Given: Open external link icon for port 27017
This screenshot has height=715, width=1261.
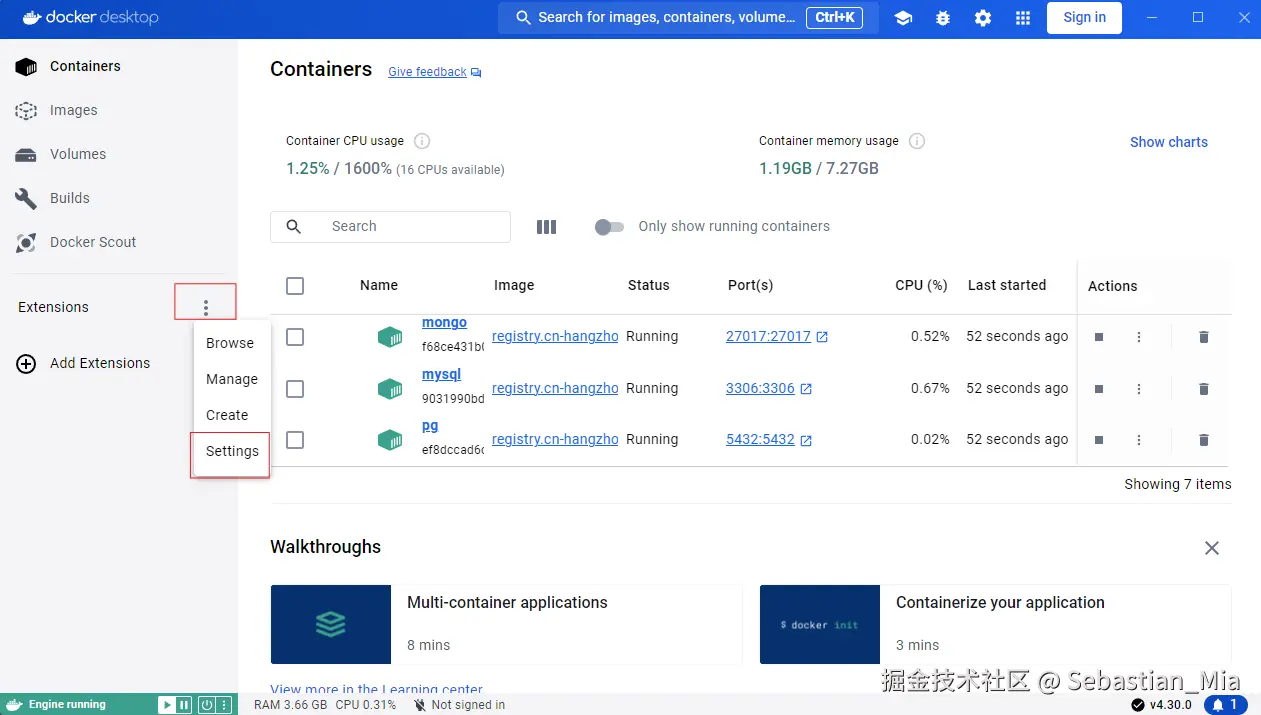Looking at the screenshot, I should click(822, 337).
